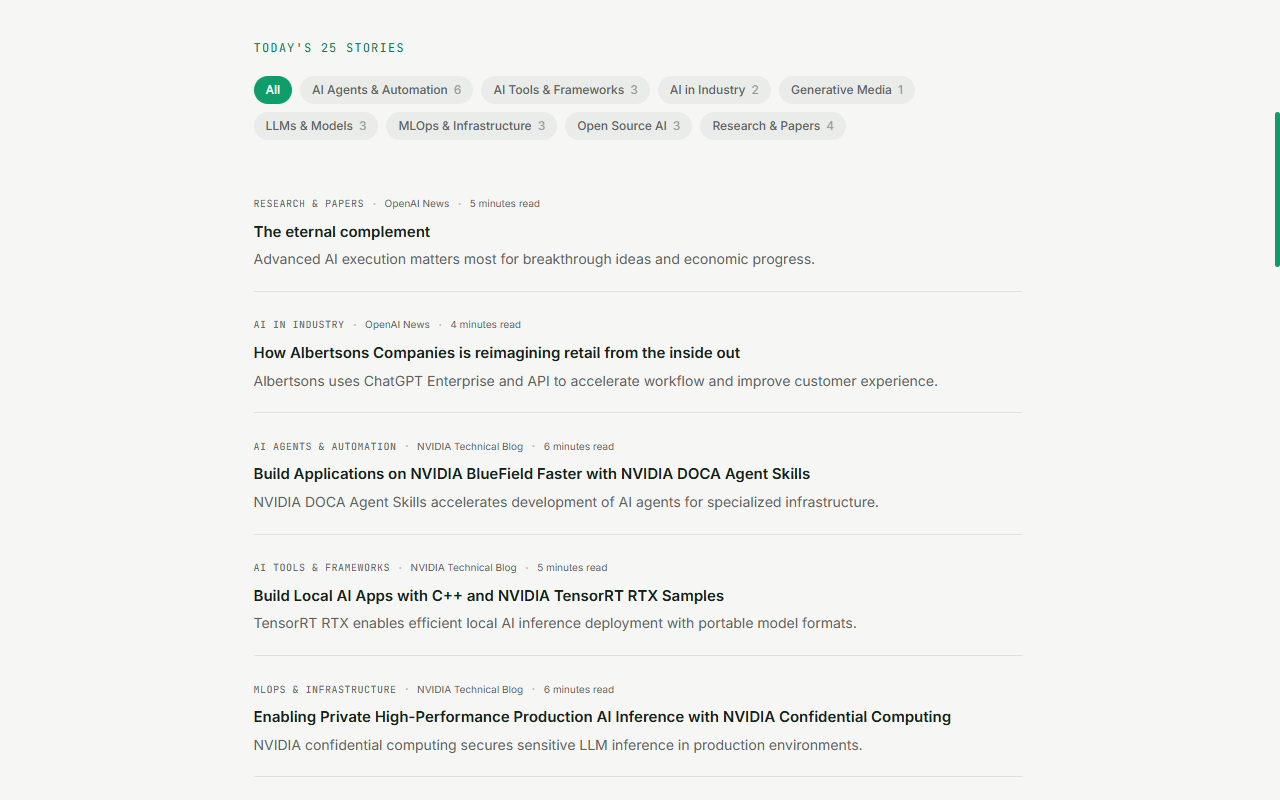Viewport: 1280px width, 800px height.
Task: Open the NVIDIA Confidential Computing story
Action: [x=602, y=717]
